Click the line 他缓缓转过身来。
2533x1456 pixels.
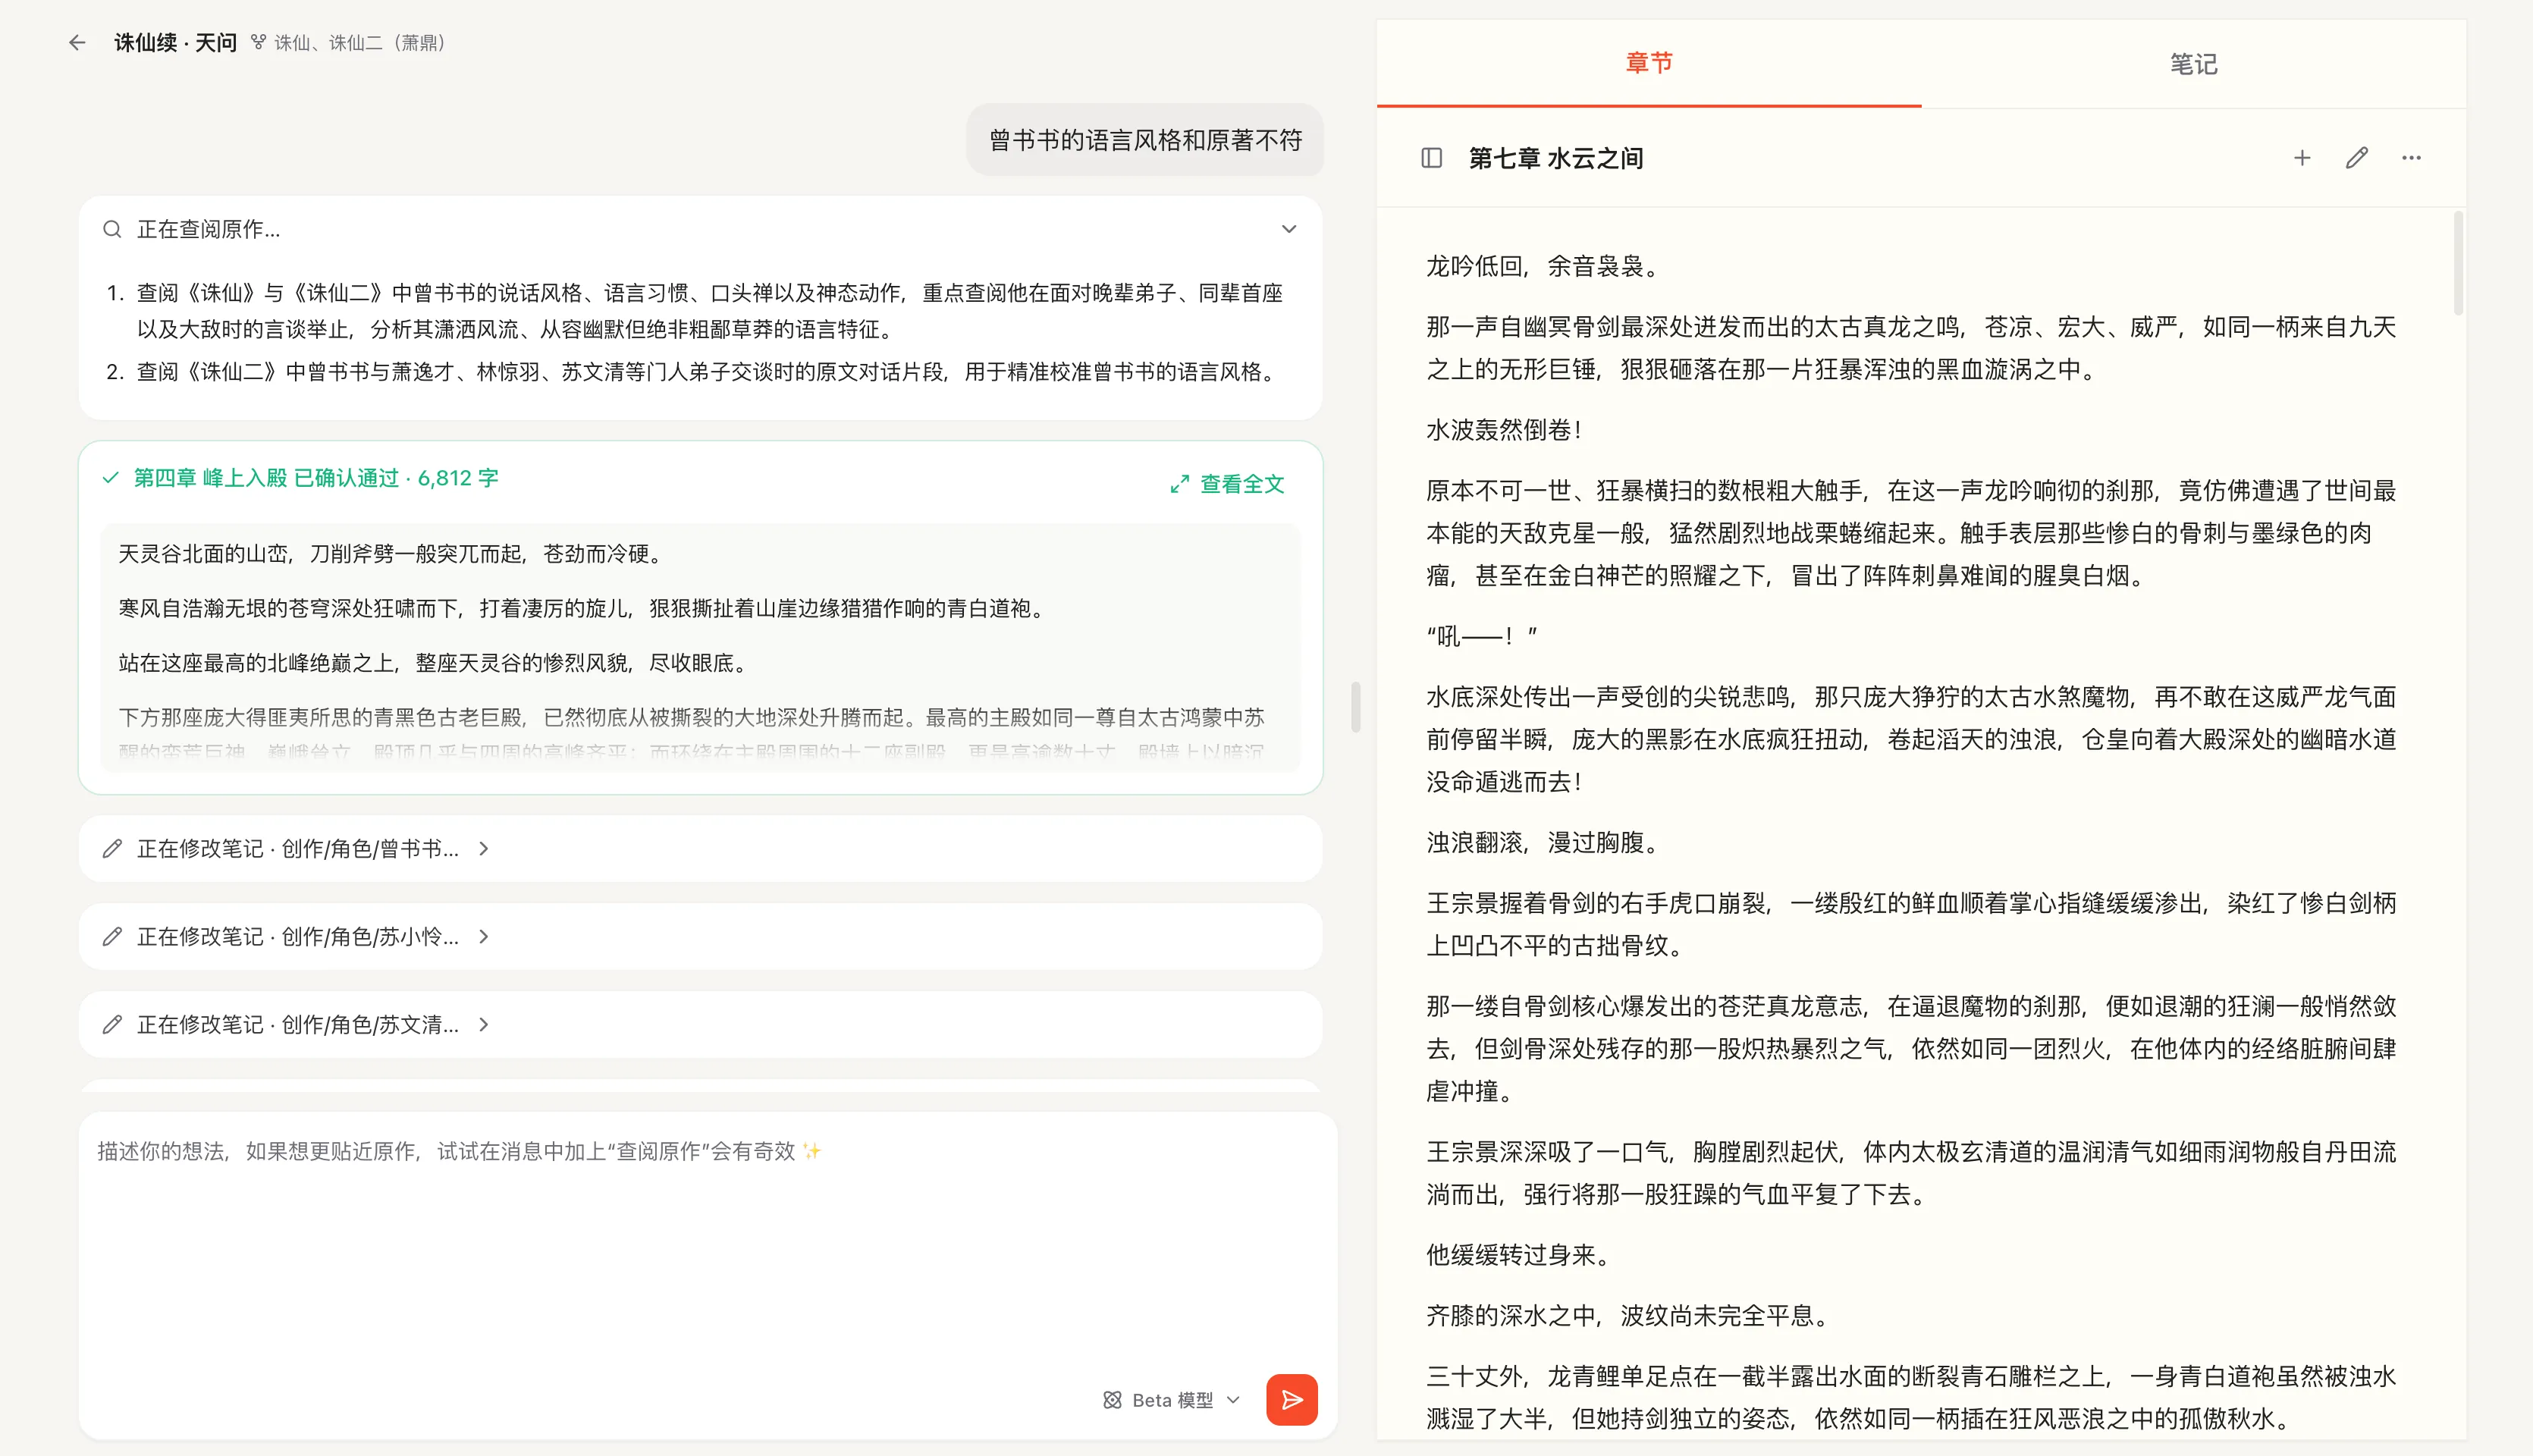[x=1520, y=1255]
